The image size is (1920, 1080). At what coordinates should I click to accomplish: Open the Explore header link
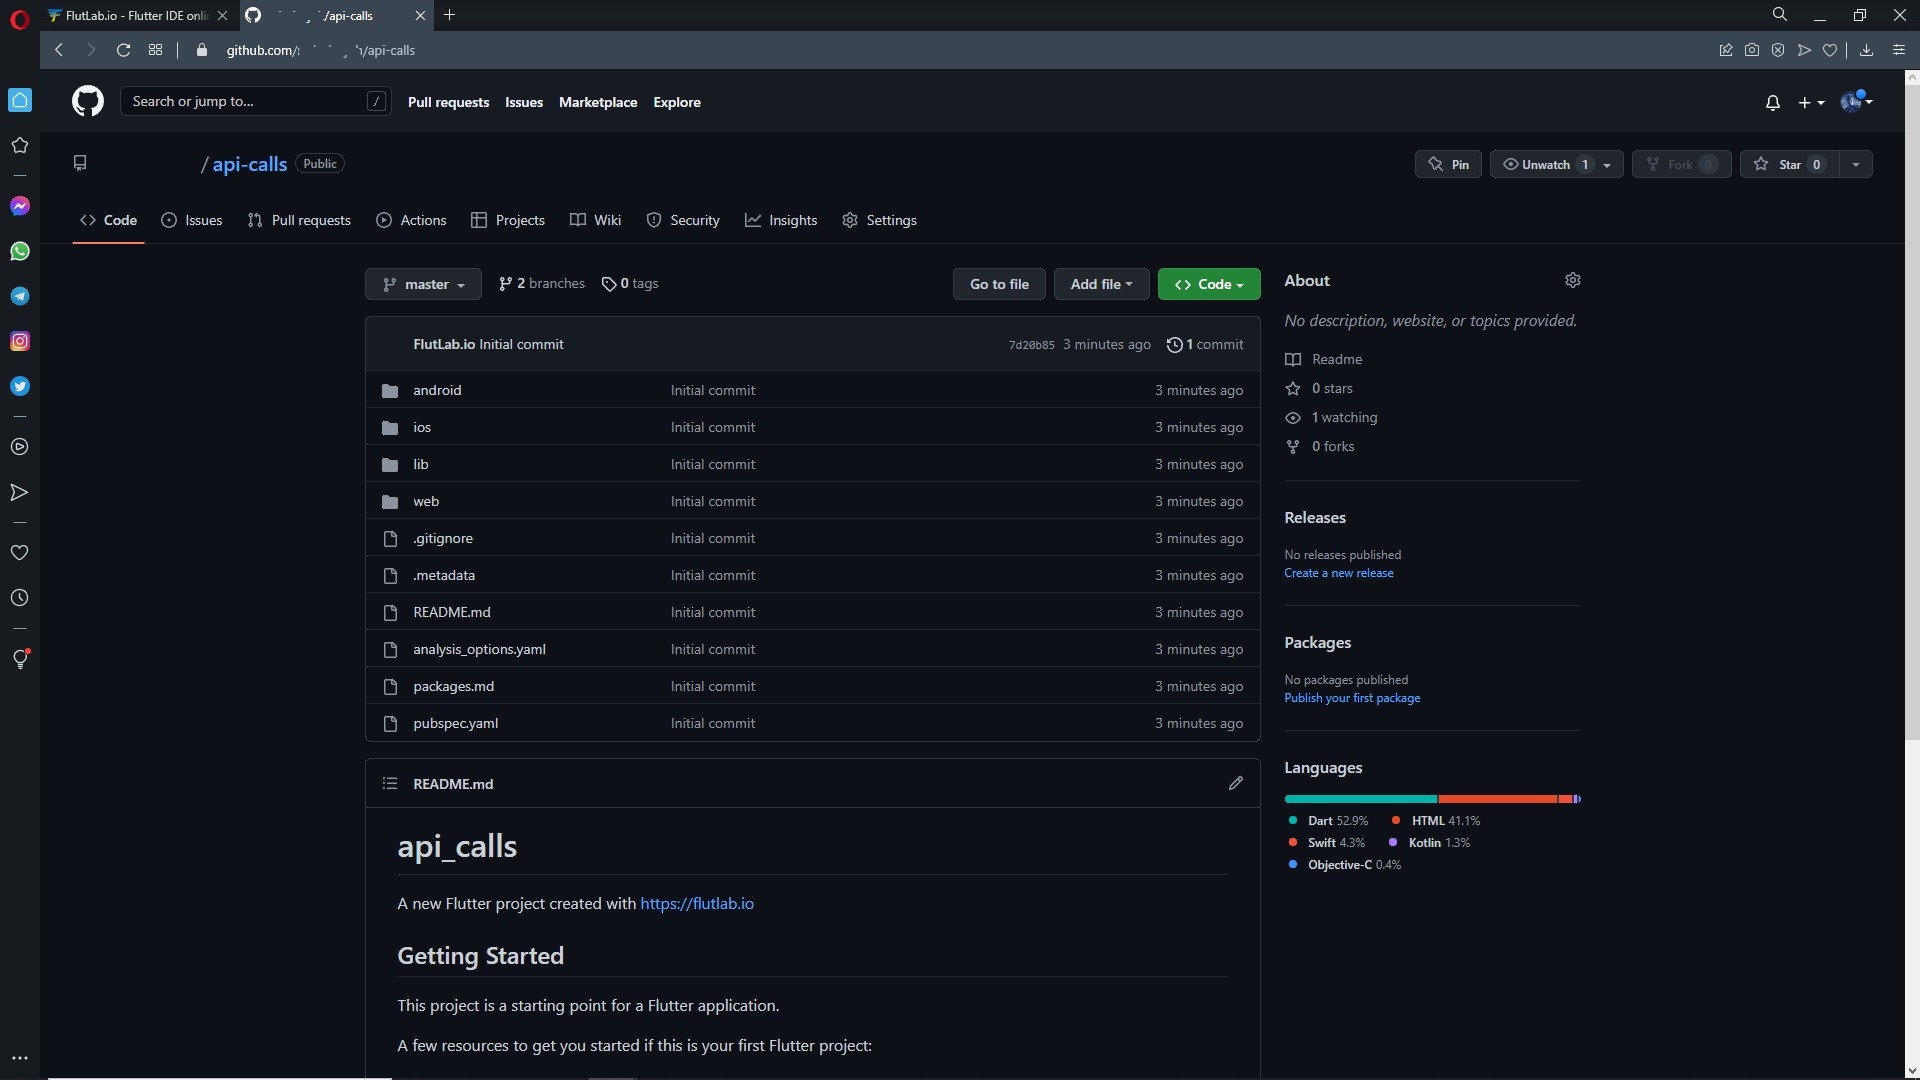(x=677, y=102)
